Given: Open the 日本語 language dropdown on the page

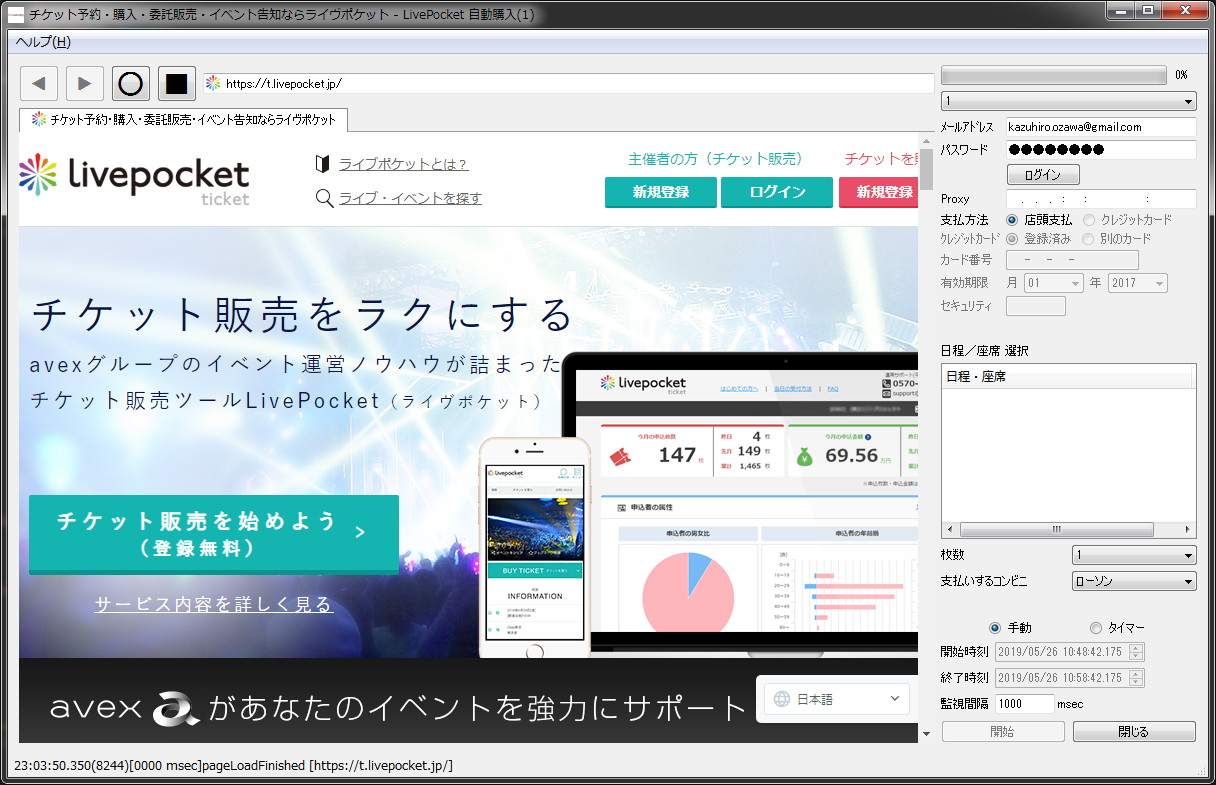Looking at the screenshot, I should point(837,699).
